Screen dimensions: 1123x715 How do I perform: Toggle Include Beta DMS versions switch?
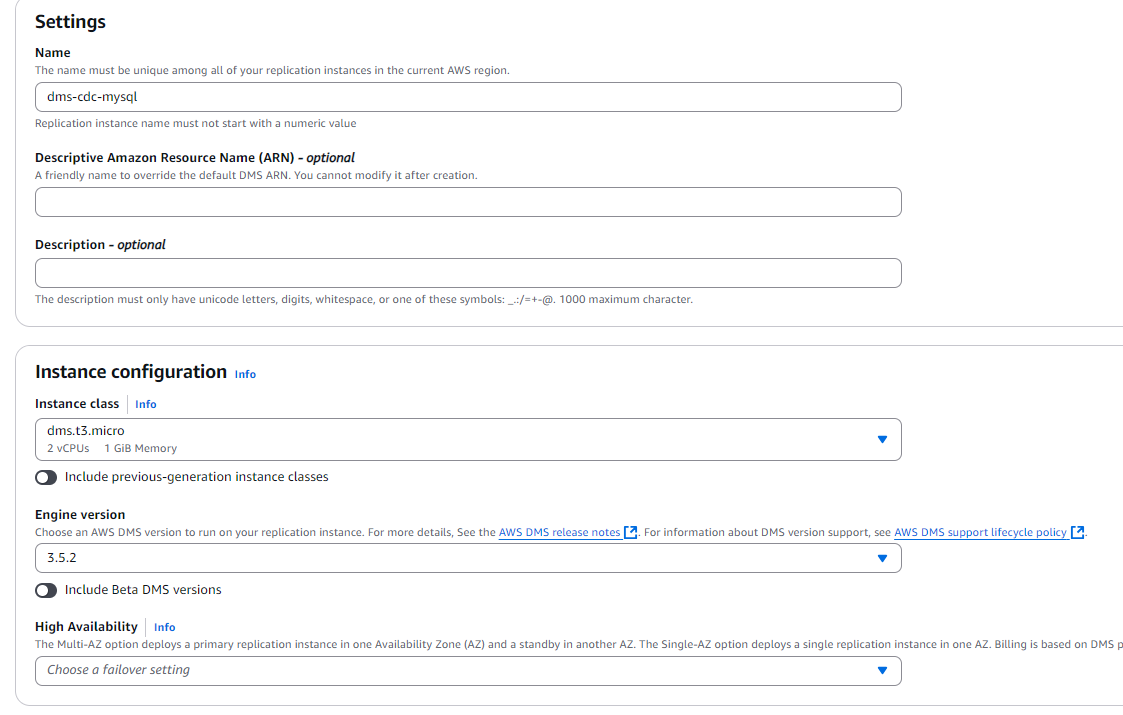click(46, 590)
